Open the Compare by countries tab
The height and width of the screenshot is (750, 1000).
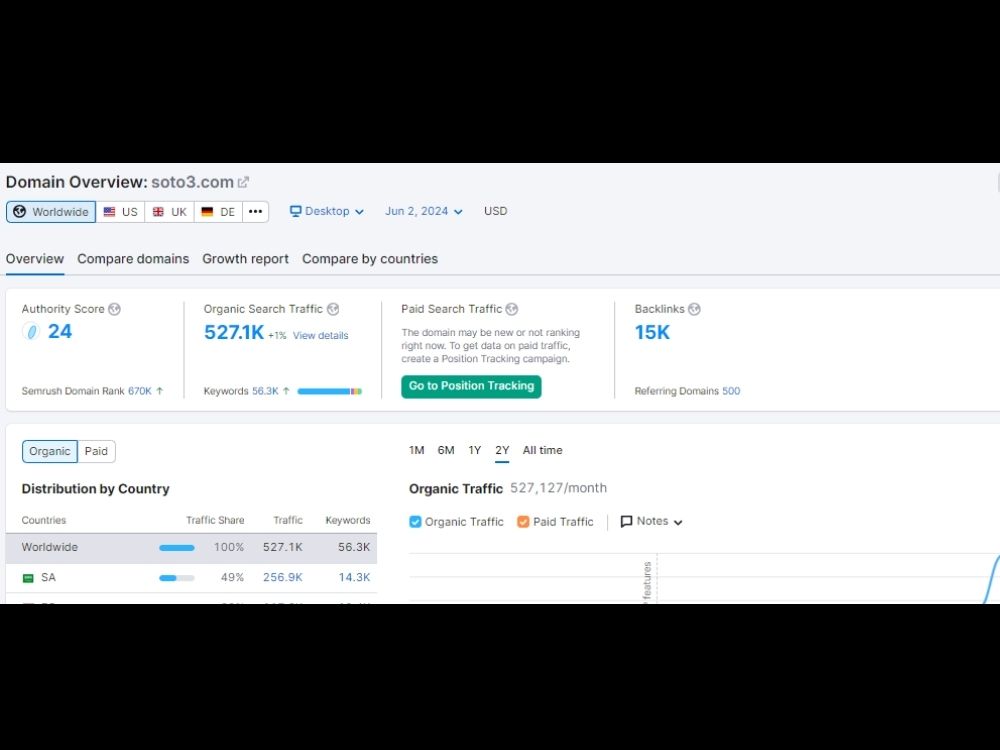pyautogui.click(x=370, y=259)
